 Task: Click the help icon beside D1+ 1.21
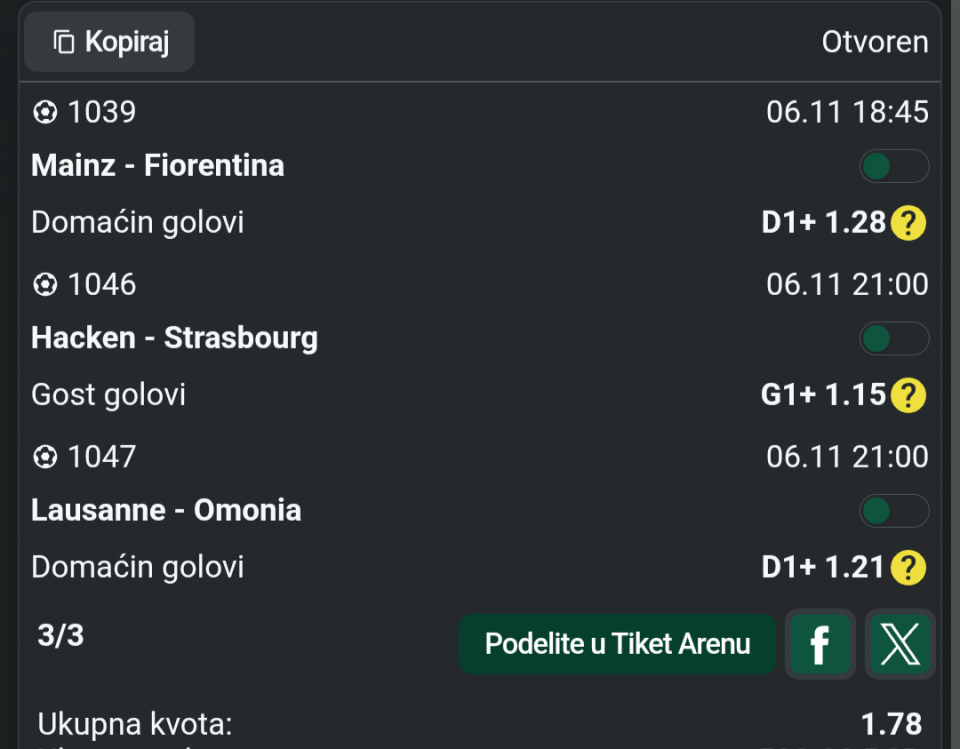908,568
